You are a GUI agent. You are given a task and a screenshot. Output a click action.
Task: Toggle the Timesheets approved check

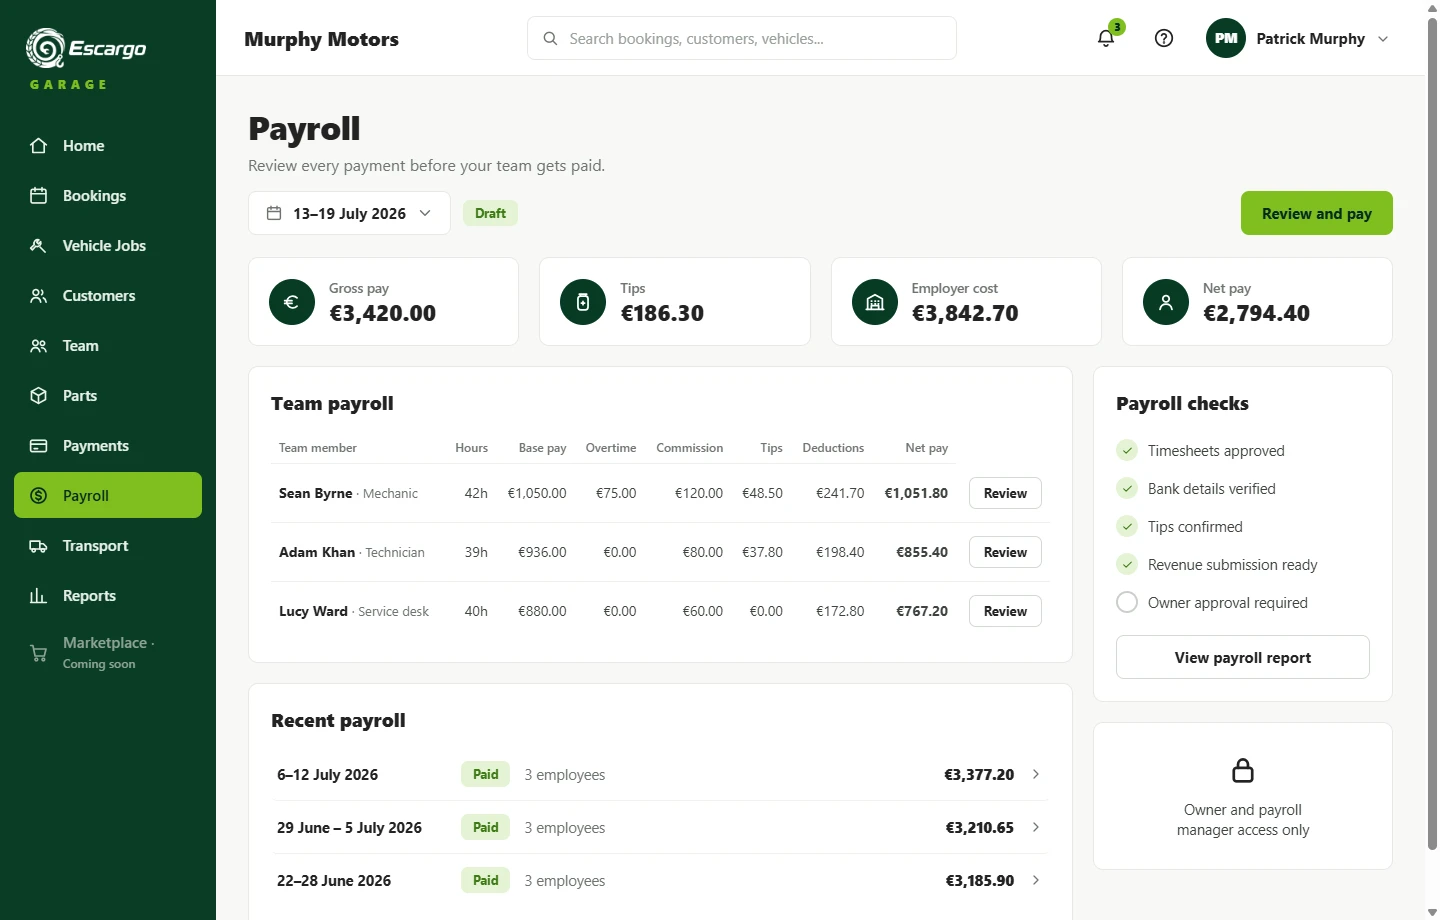(x=1127, y=450)
